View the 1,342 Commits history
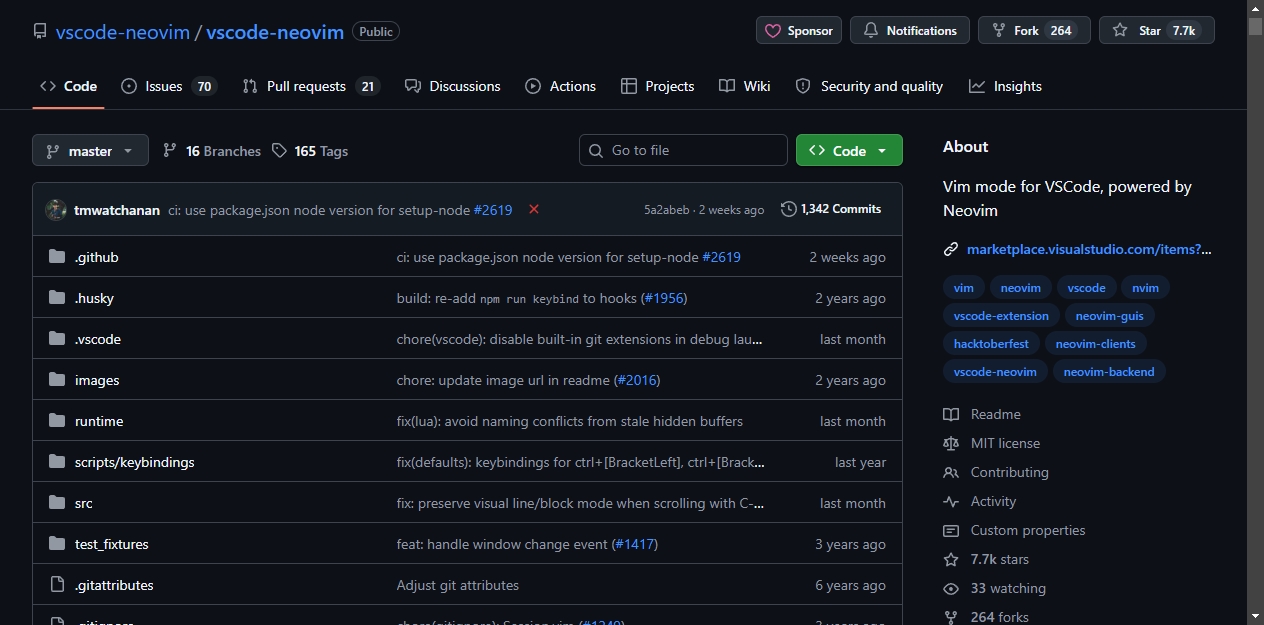 tap(832, 209)
